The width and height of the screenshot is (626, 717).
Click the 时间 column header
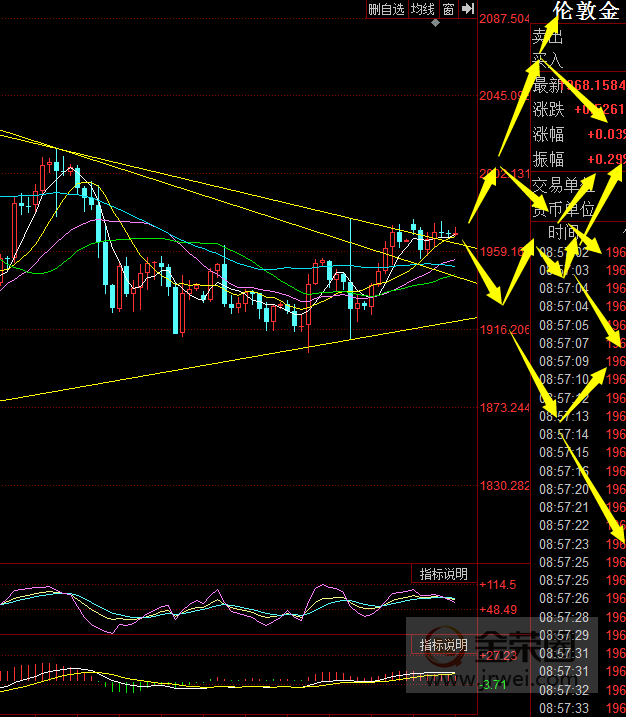pyautogui.click(x=560, y=232)
